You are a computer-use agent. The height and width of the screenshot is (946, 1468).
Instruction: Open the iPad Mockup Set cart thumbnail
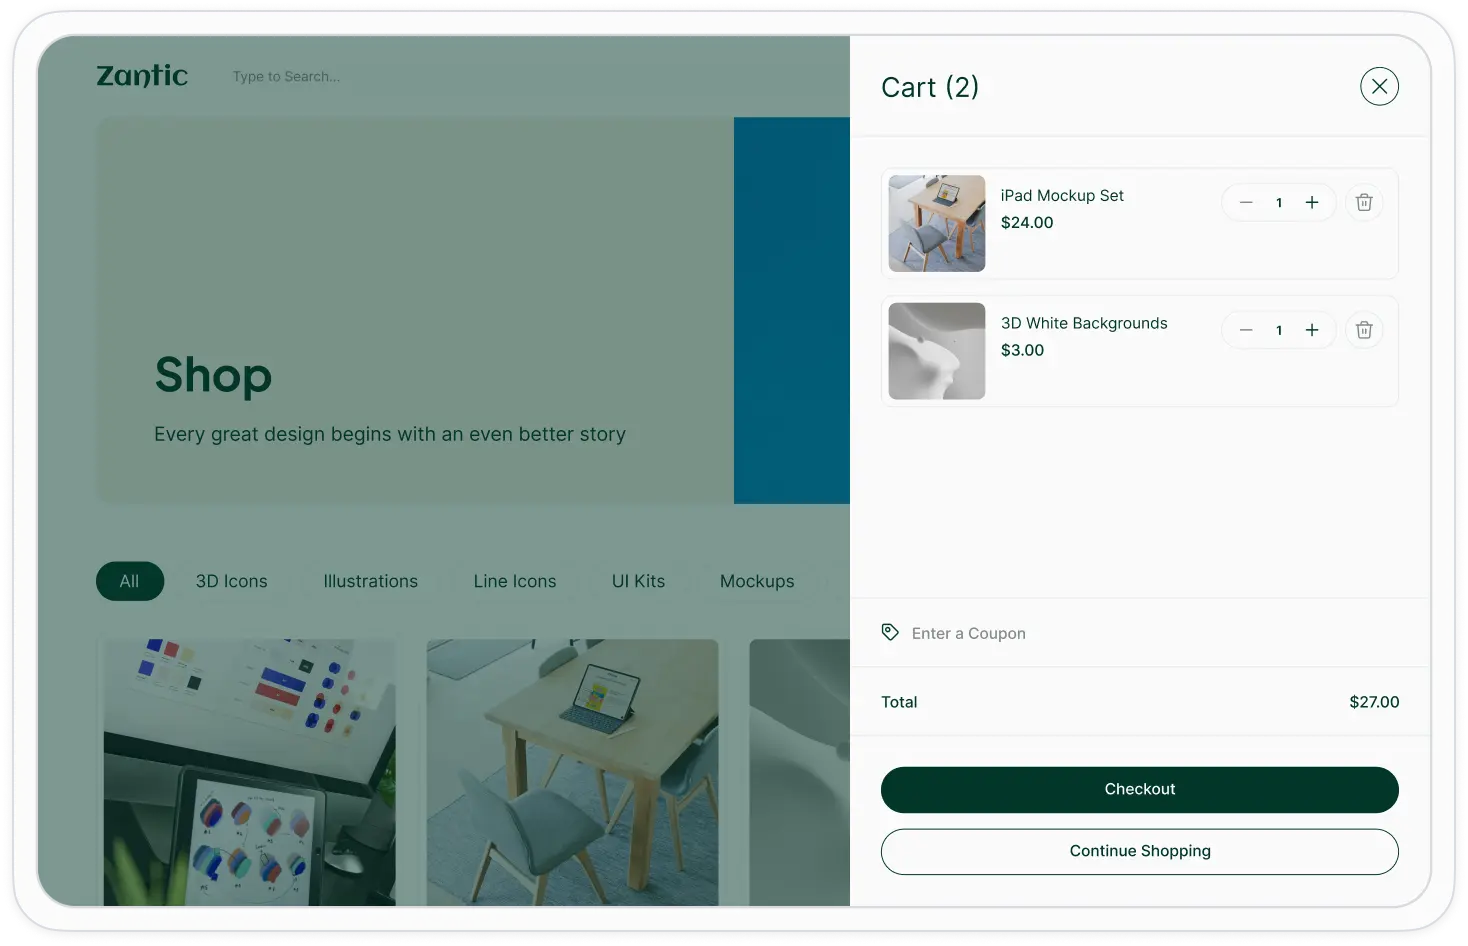937,224
